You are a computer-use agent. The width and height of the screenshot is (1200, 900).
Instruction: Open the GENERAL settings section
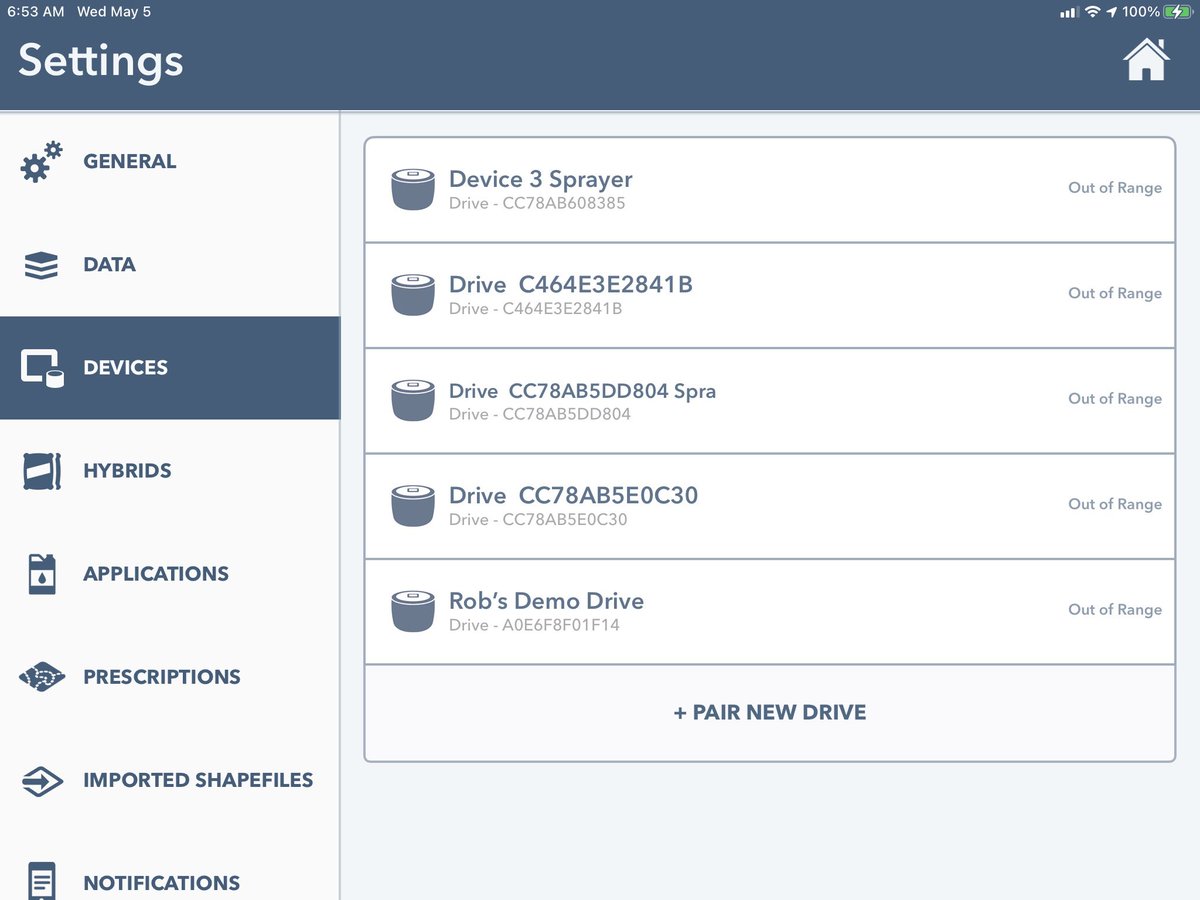(170, 162)
